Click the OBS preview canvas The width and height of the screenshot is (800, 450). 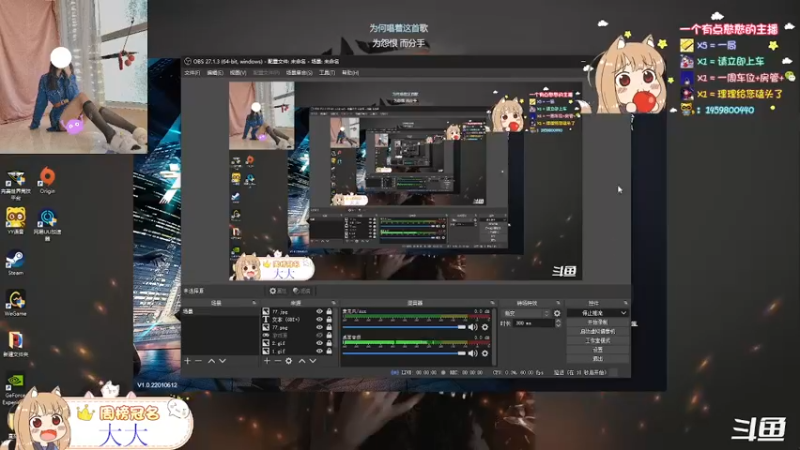click(x=406, y=181)
